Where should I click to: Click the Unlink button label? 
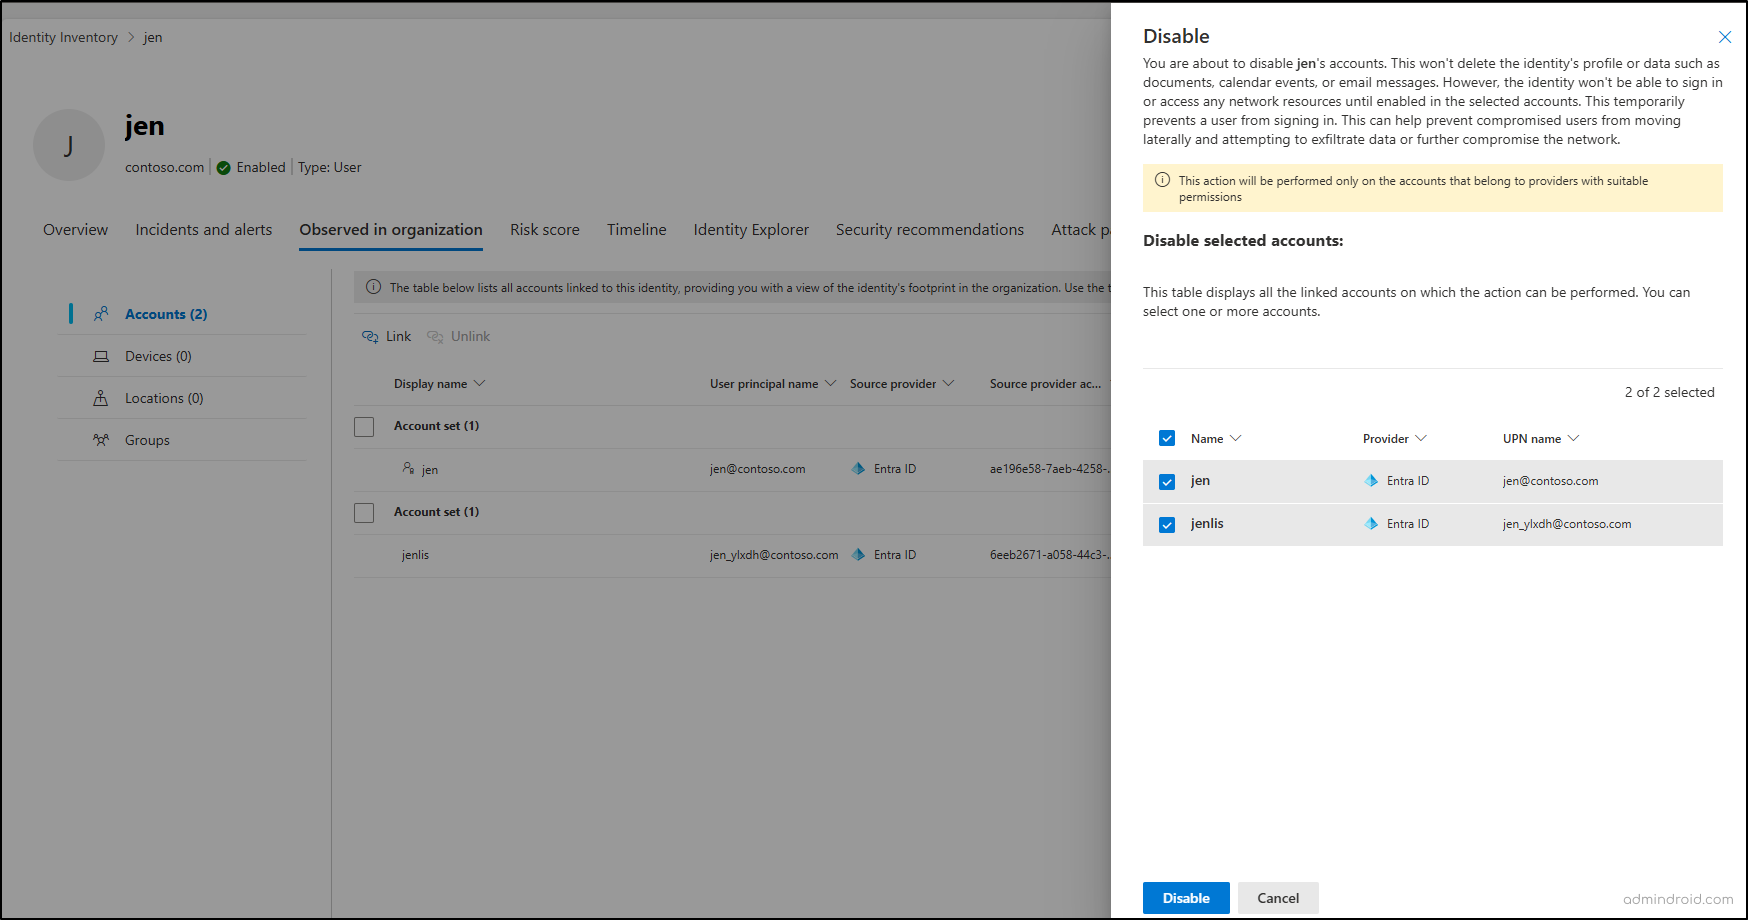(x=470, y=337)
